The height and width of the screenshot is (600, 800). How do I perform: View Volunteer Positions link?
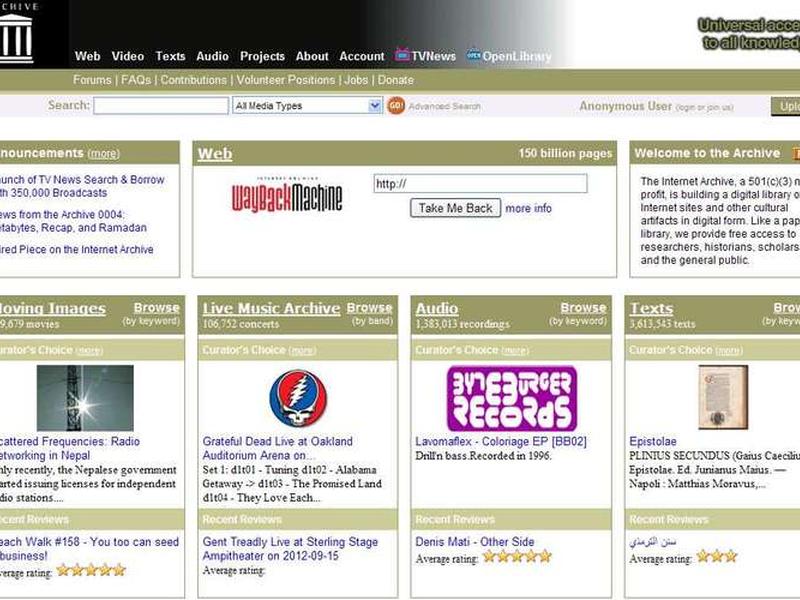[286, 80]
